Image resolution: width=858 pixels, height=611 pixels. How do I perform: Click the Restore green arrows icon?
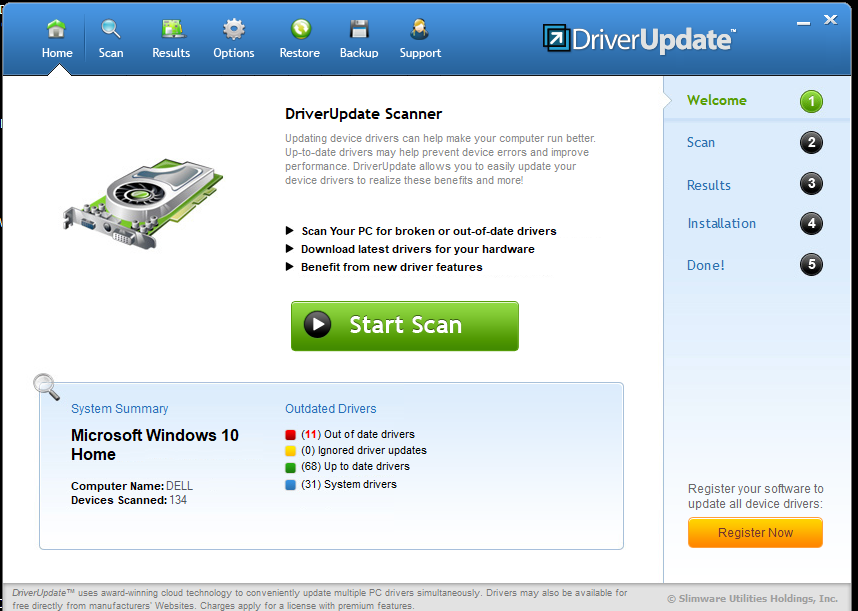tap(300, 28)
